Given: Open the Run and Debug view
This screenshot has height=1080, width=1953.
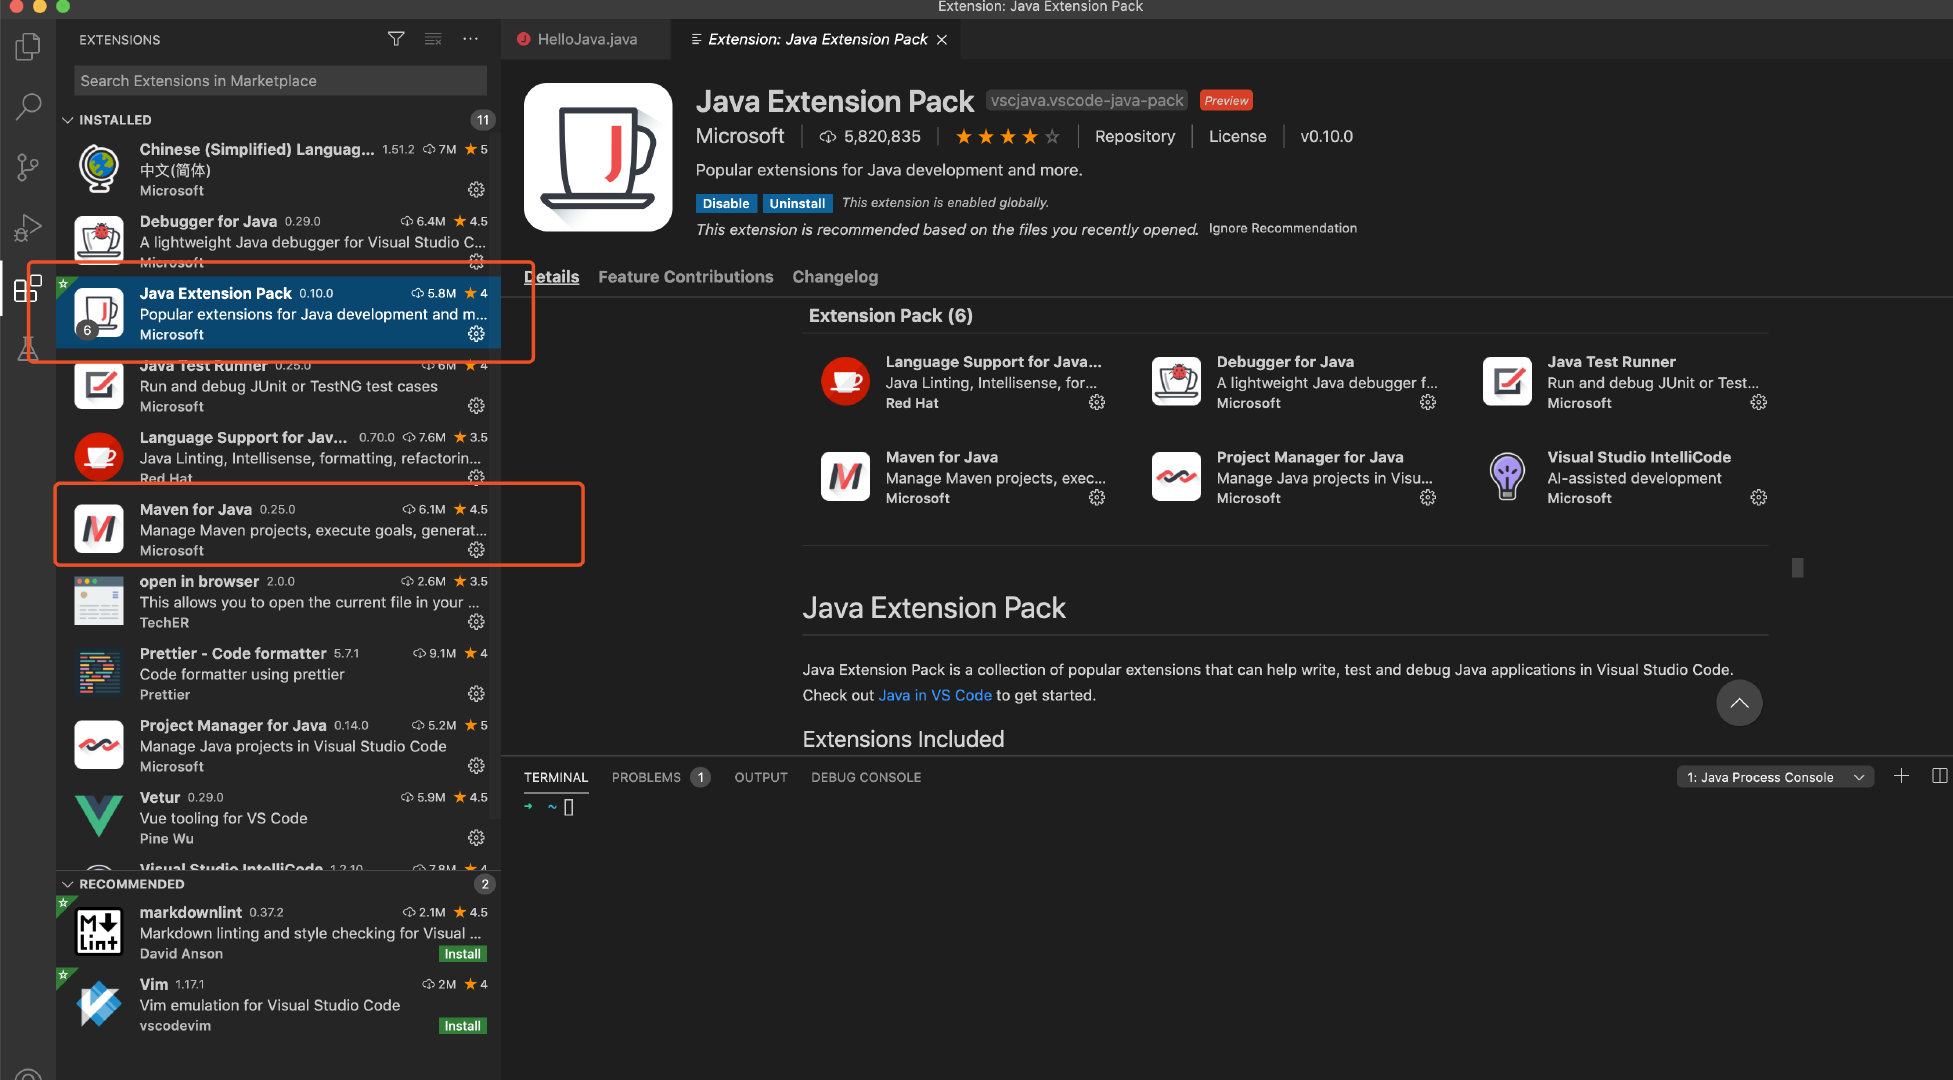Looking at the screenshot, I should click(x=28, y=228).
